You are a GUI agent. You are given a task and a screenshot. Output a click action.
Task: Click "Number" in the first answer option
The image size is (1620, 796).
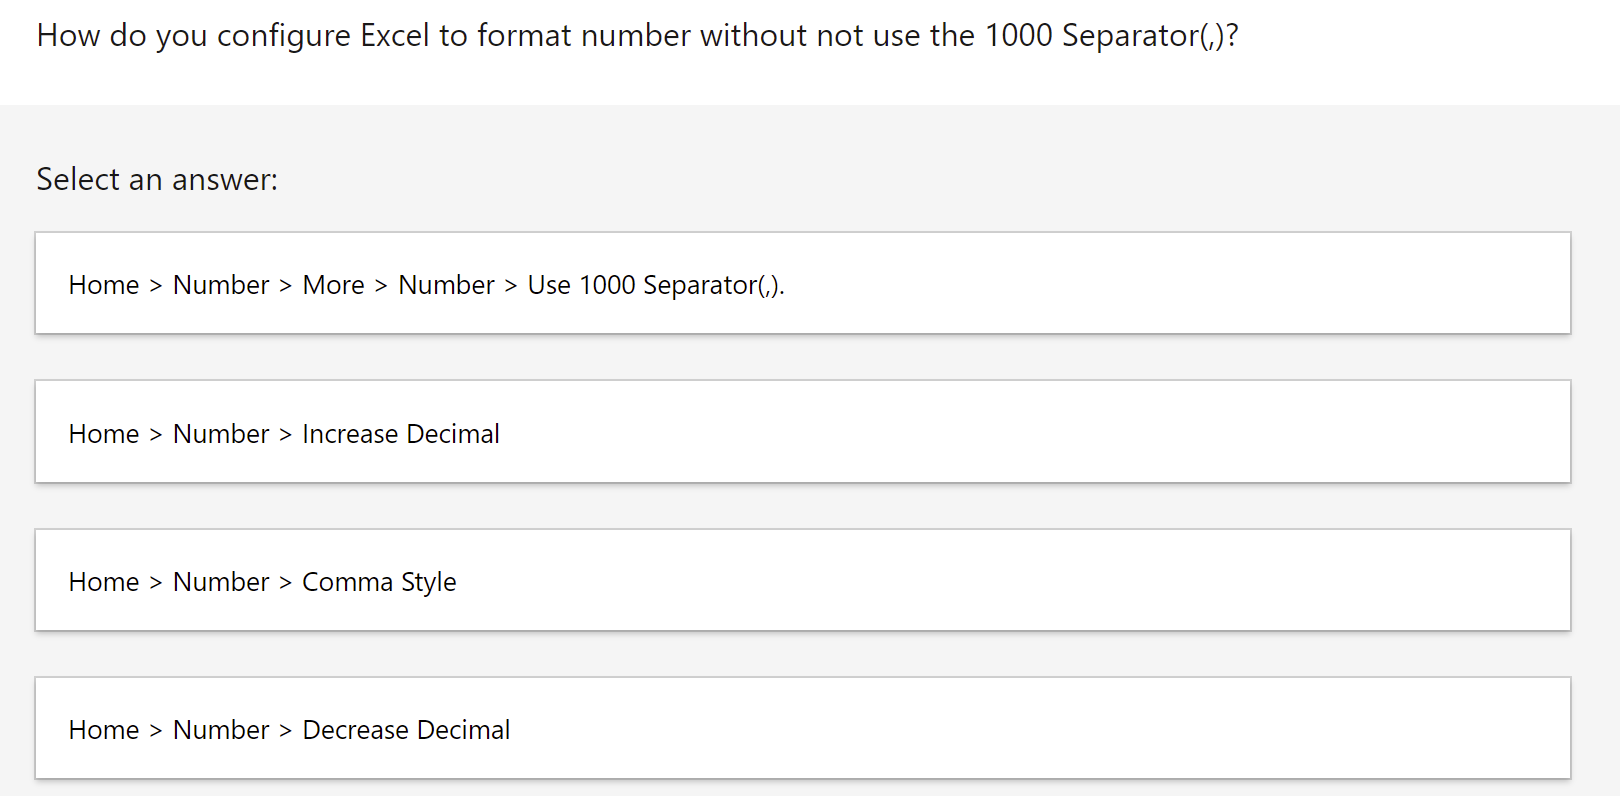[220, 284]
